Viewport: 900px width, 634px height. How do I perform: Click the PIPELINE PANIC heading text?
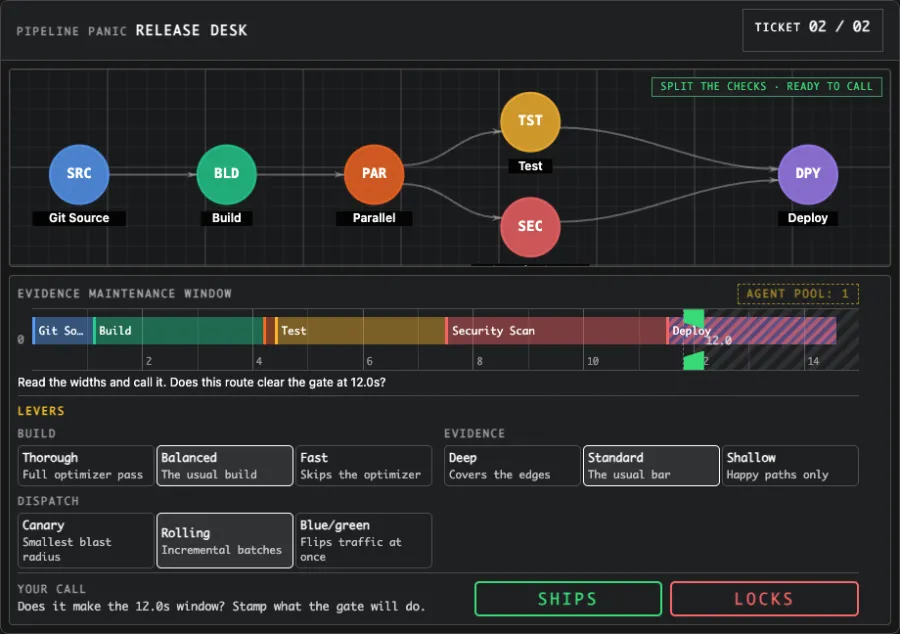[x=71, y=31]
